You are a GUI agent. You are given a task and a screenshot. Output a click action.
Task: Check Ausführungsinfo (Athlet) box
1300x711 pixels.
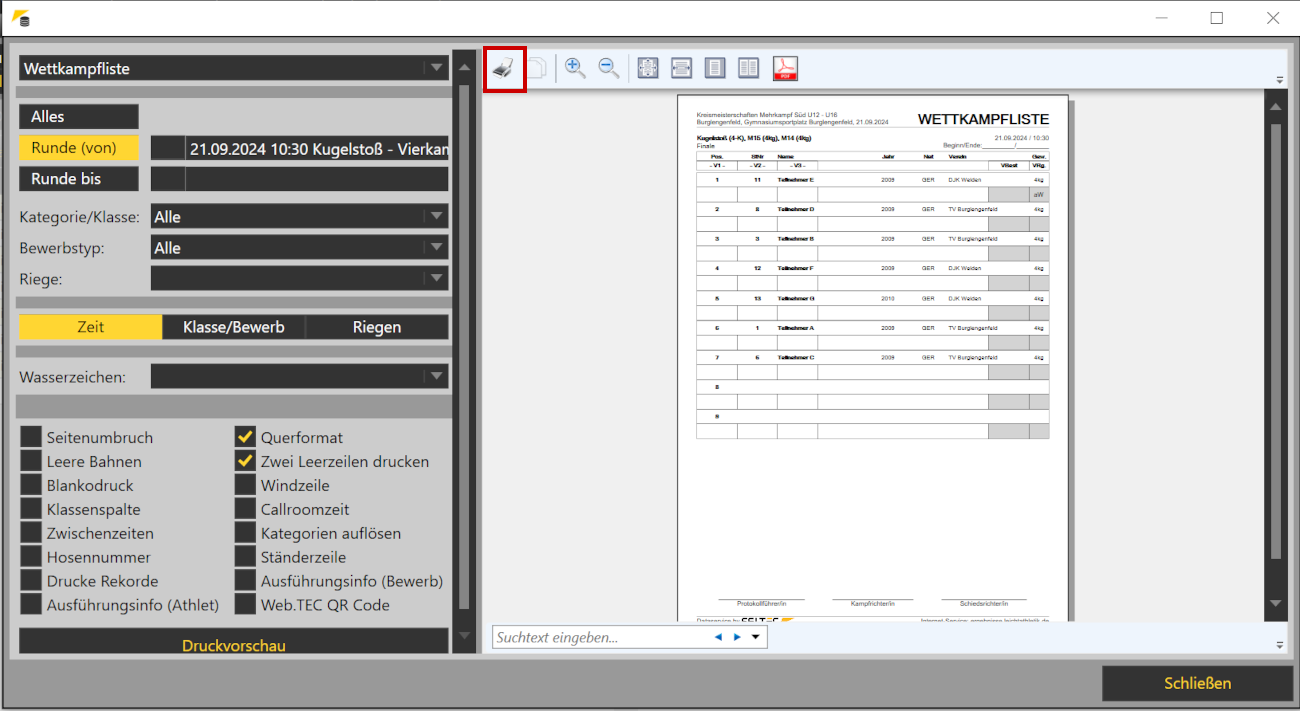click(x=31, y=605)
